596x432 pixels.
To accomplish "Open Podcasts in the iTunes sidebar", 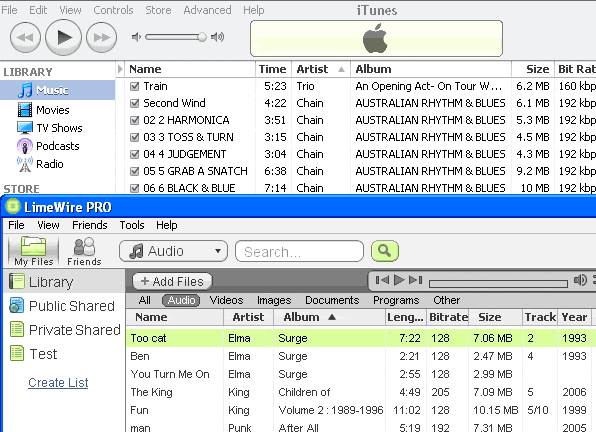I will (48, 146).
